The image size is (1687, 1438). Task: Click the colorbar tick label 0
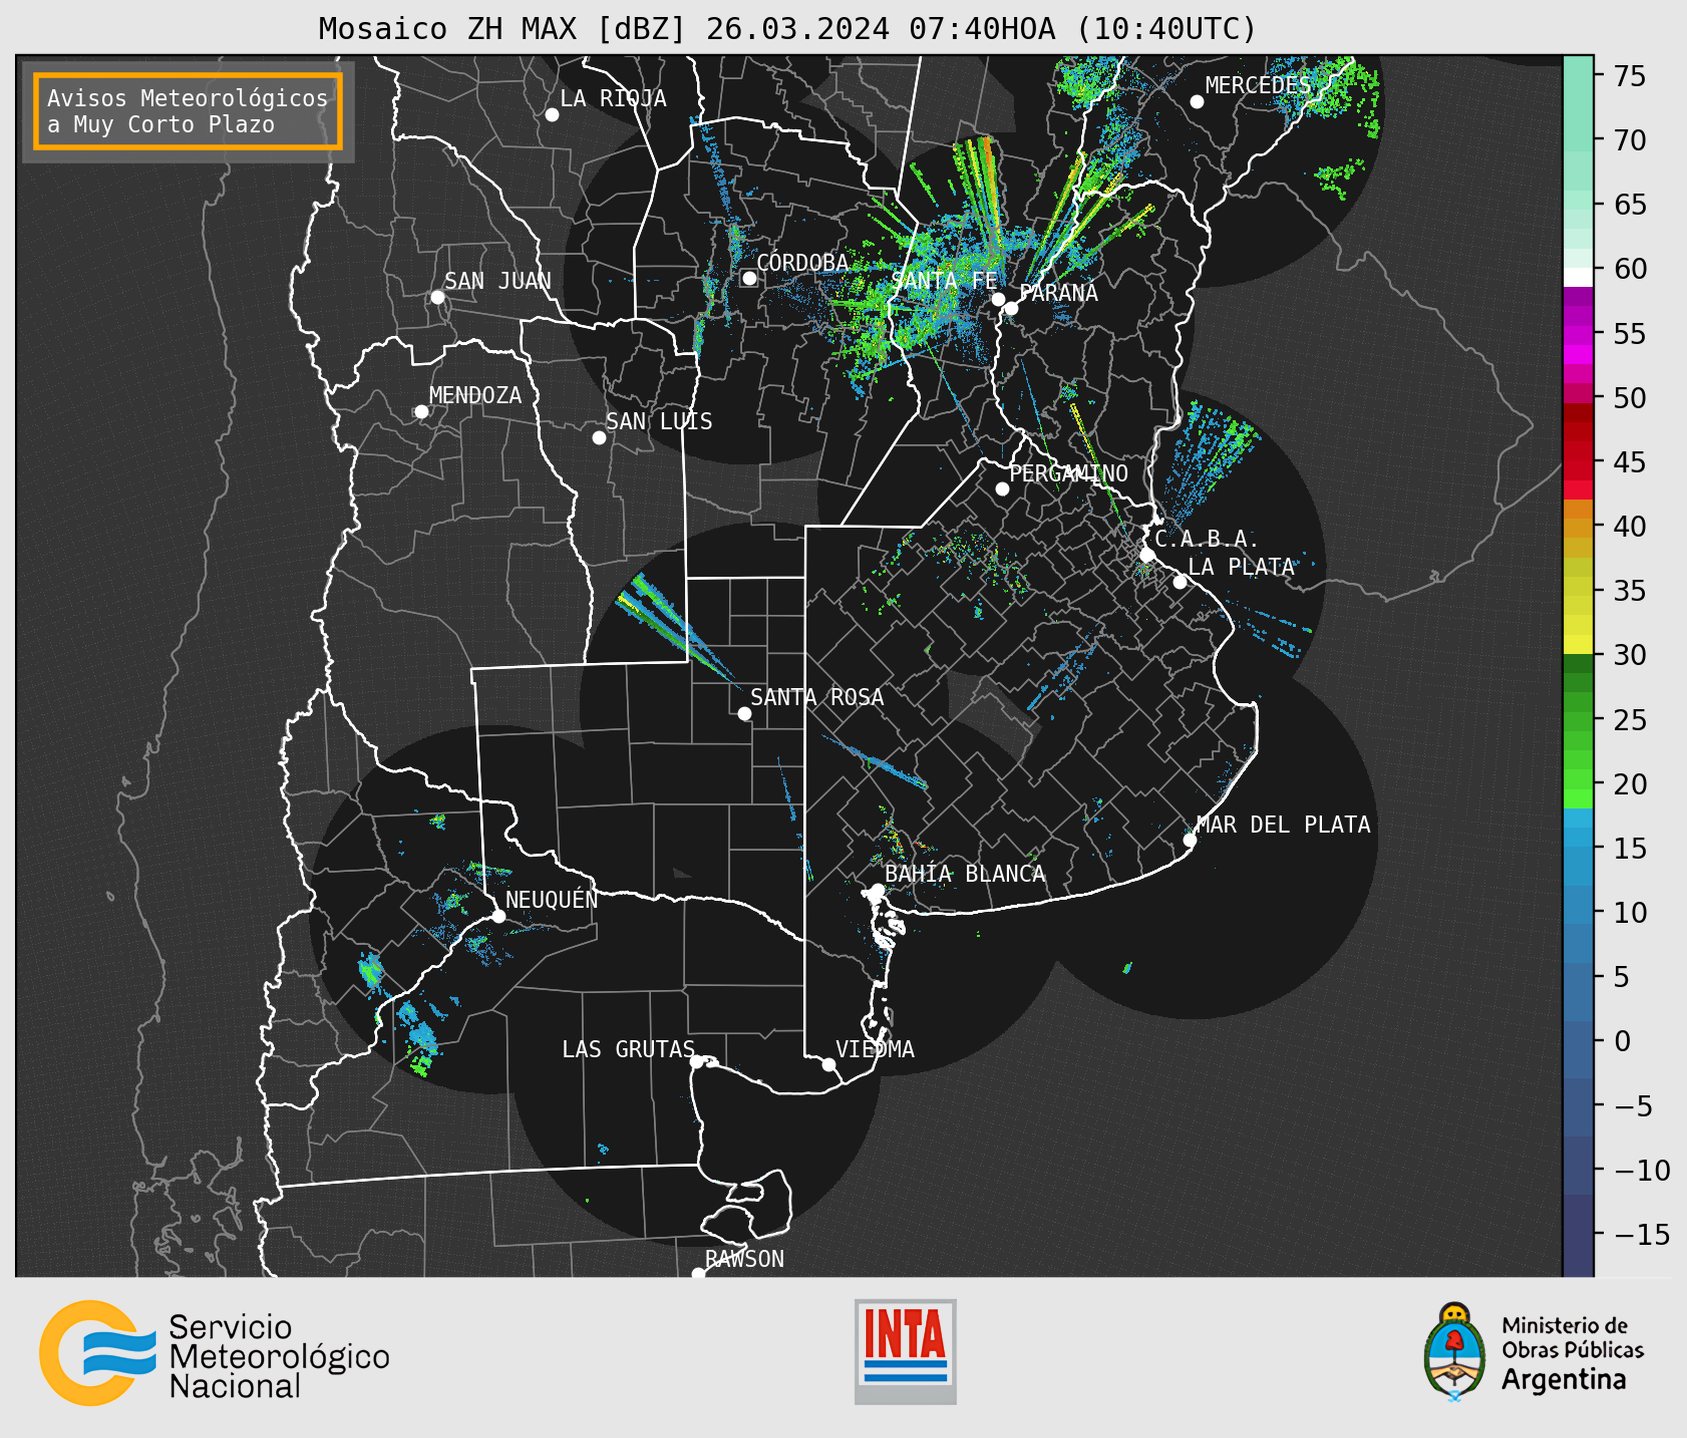coord(1622,1041)
